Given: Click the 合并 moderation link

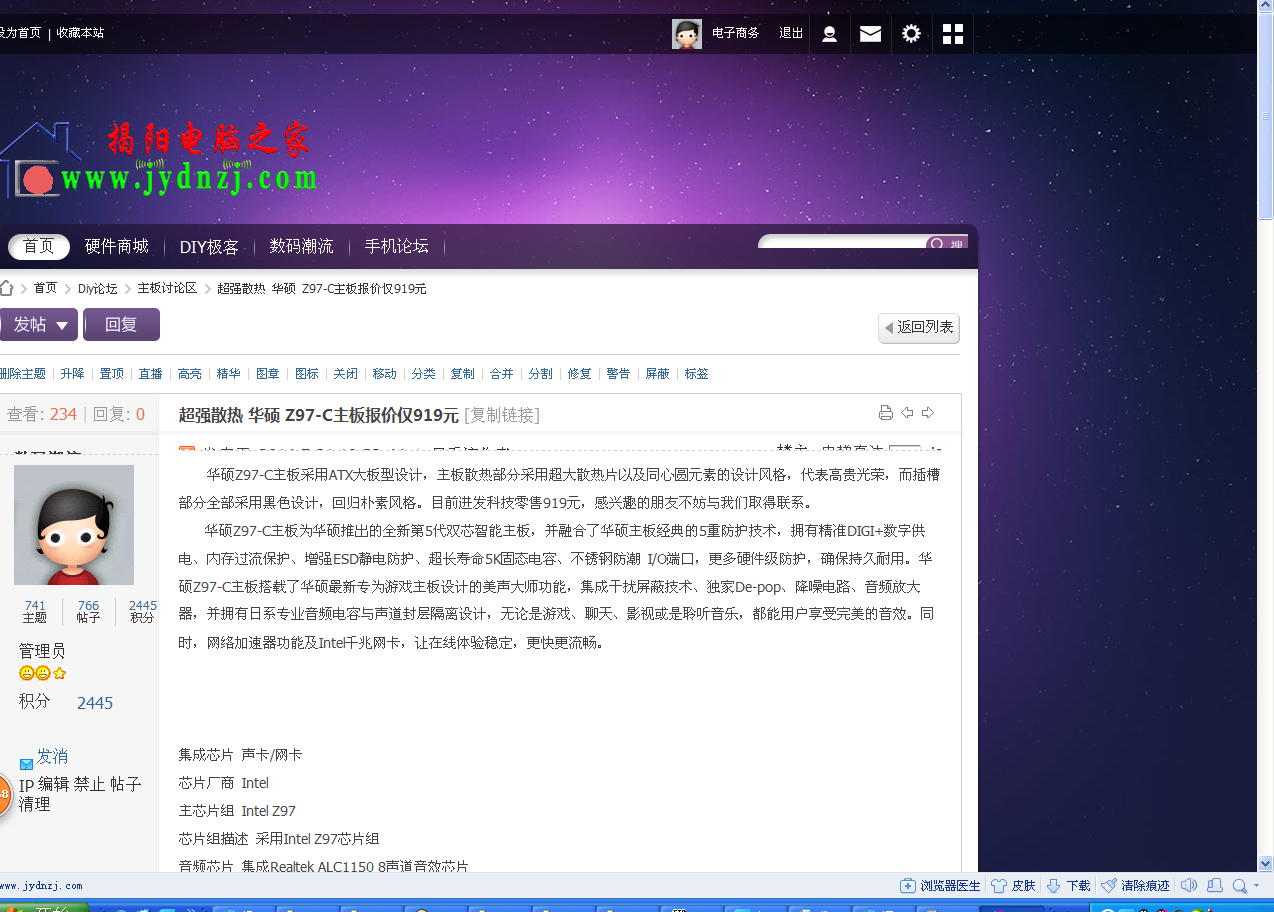Looking at the screenshot, I should (501, 373).
